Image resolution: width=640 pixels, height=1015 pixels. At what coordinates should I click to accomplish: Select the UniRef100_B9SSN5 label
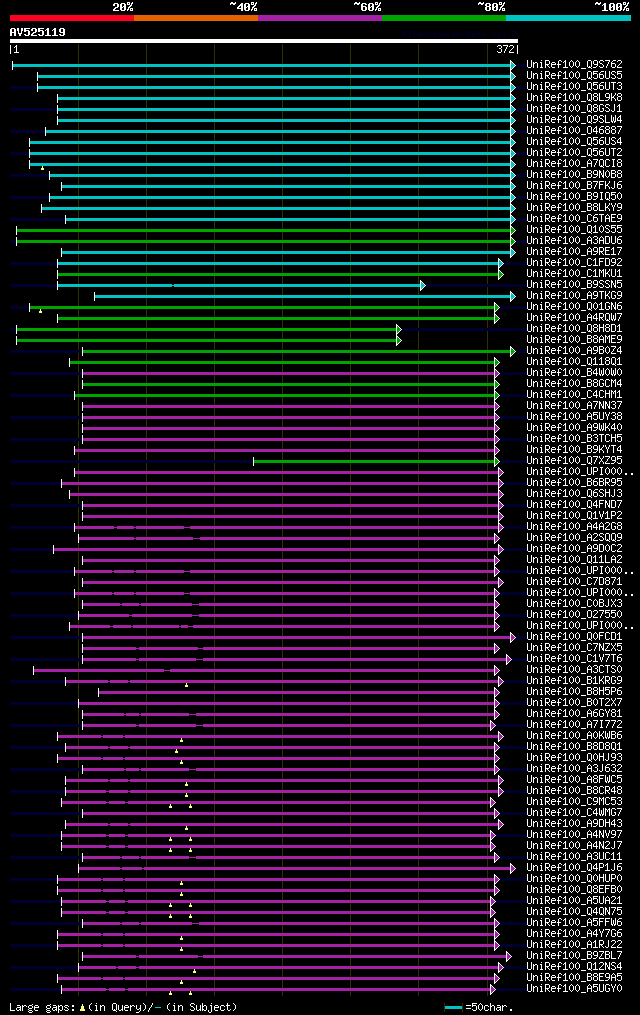[x=575, y=285]
